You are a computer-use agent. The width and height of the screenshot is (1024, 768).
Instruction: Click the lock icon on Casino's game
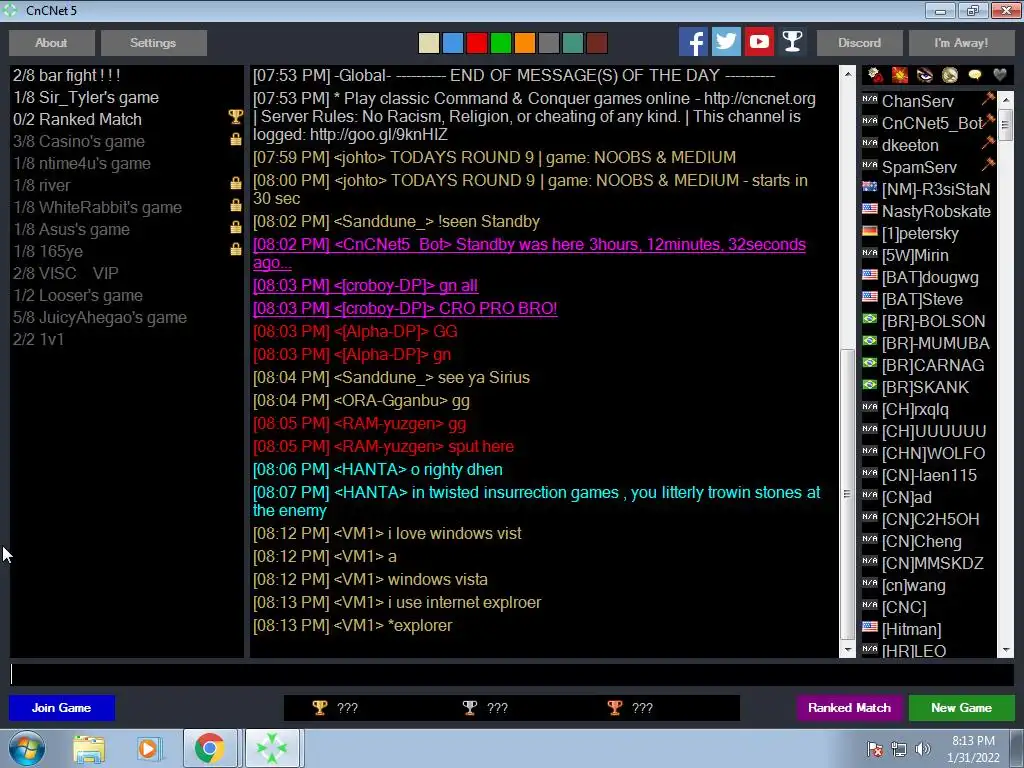(236, 139)
